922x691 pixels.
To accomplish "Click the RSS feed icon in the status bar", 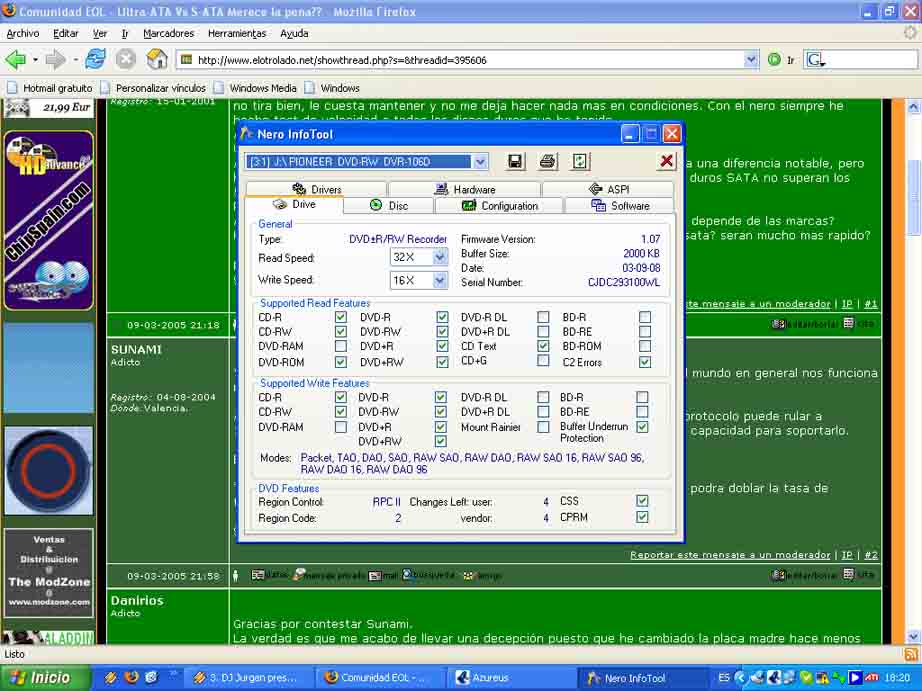I will [x=911, y=654].
